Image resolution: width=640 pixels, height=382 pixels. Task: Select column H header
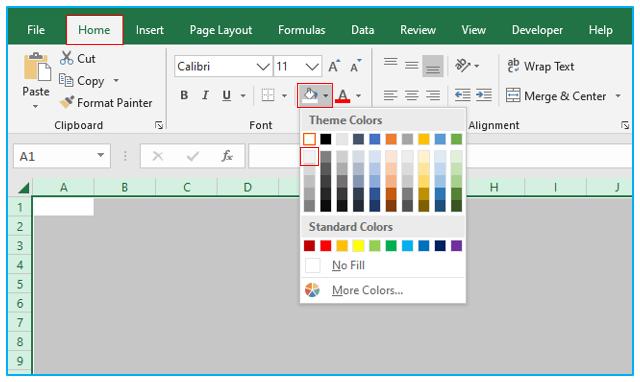[494, 187]
